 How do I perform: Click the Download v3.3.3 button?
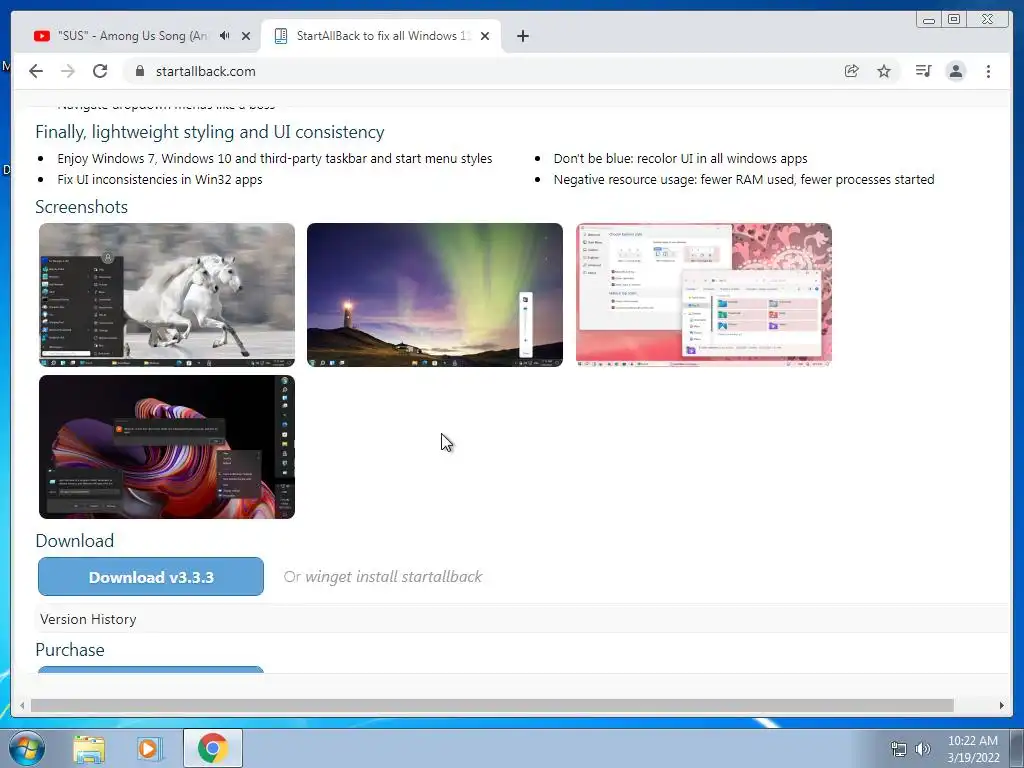pos(151,577)
